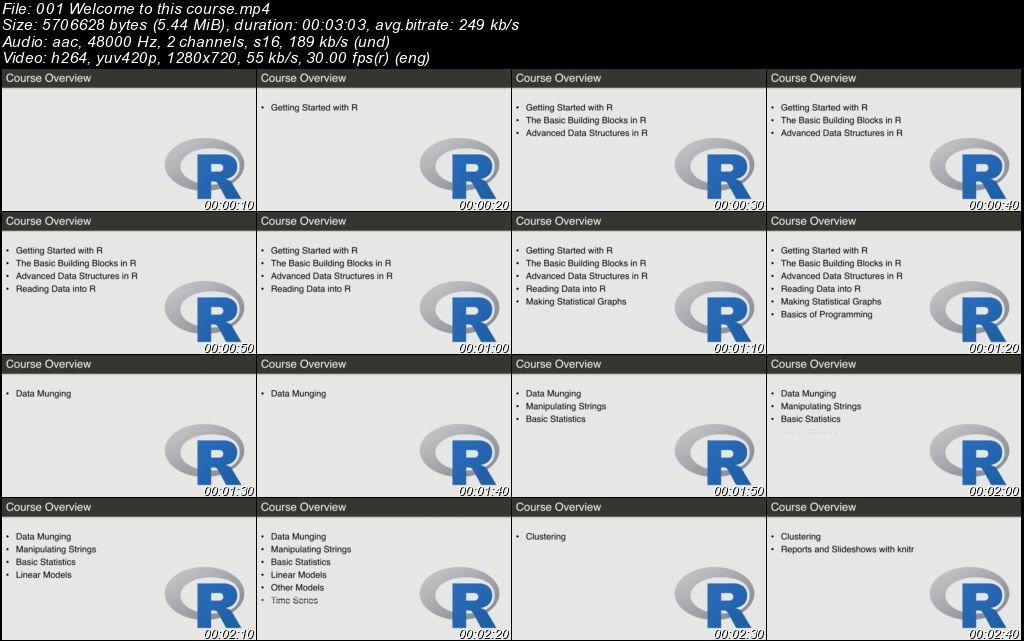Click the R logo in the 00:01:40 frame
1024x641 pixels.
pyautogui.click(x=460, y=455)
